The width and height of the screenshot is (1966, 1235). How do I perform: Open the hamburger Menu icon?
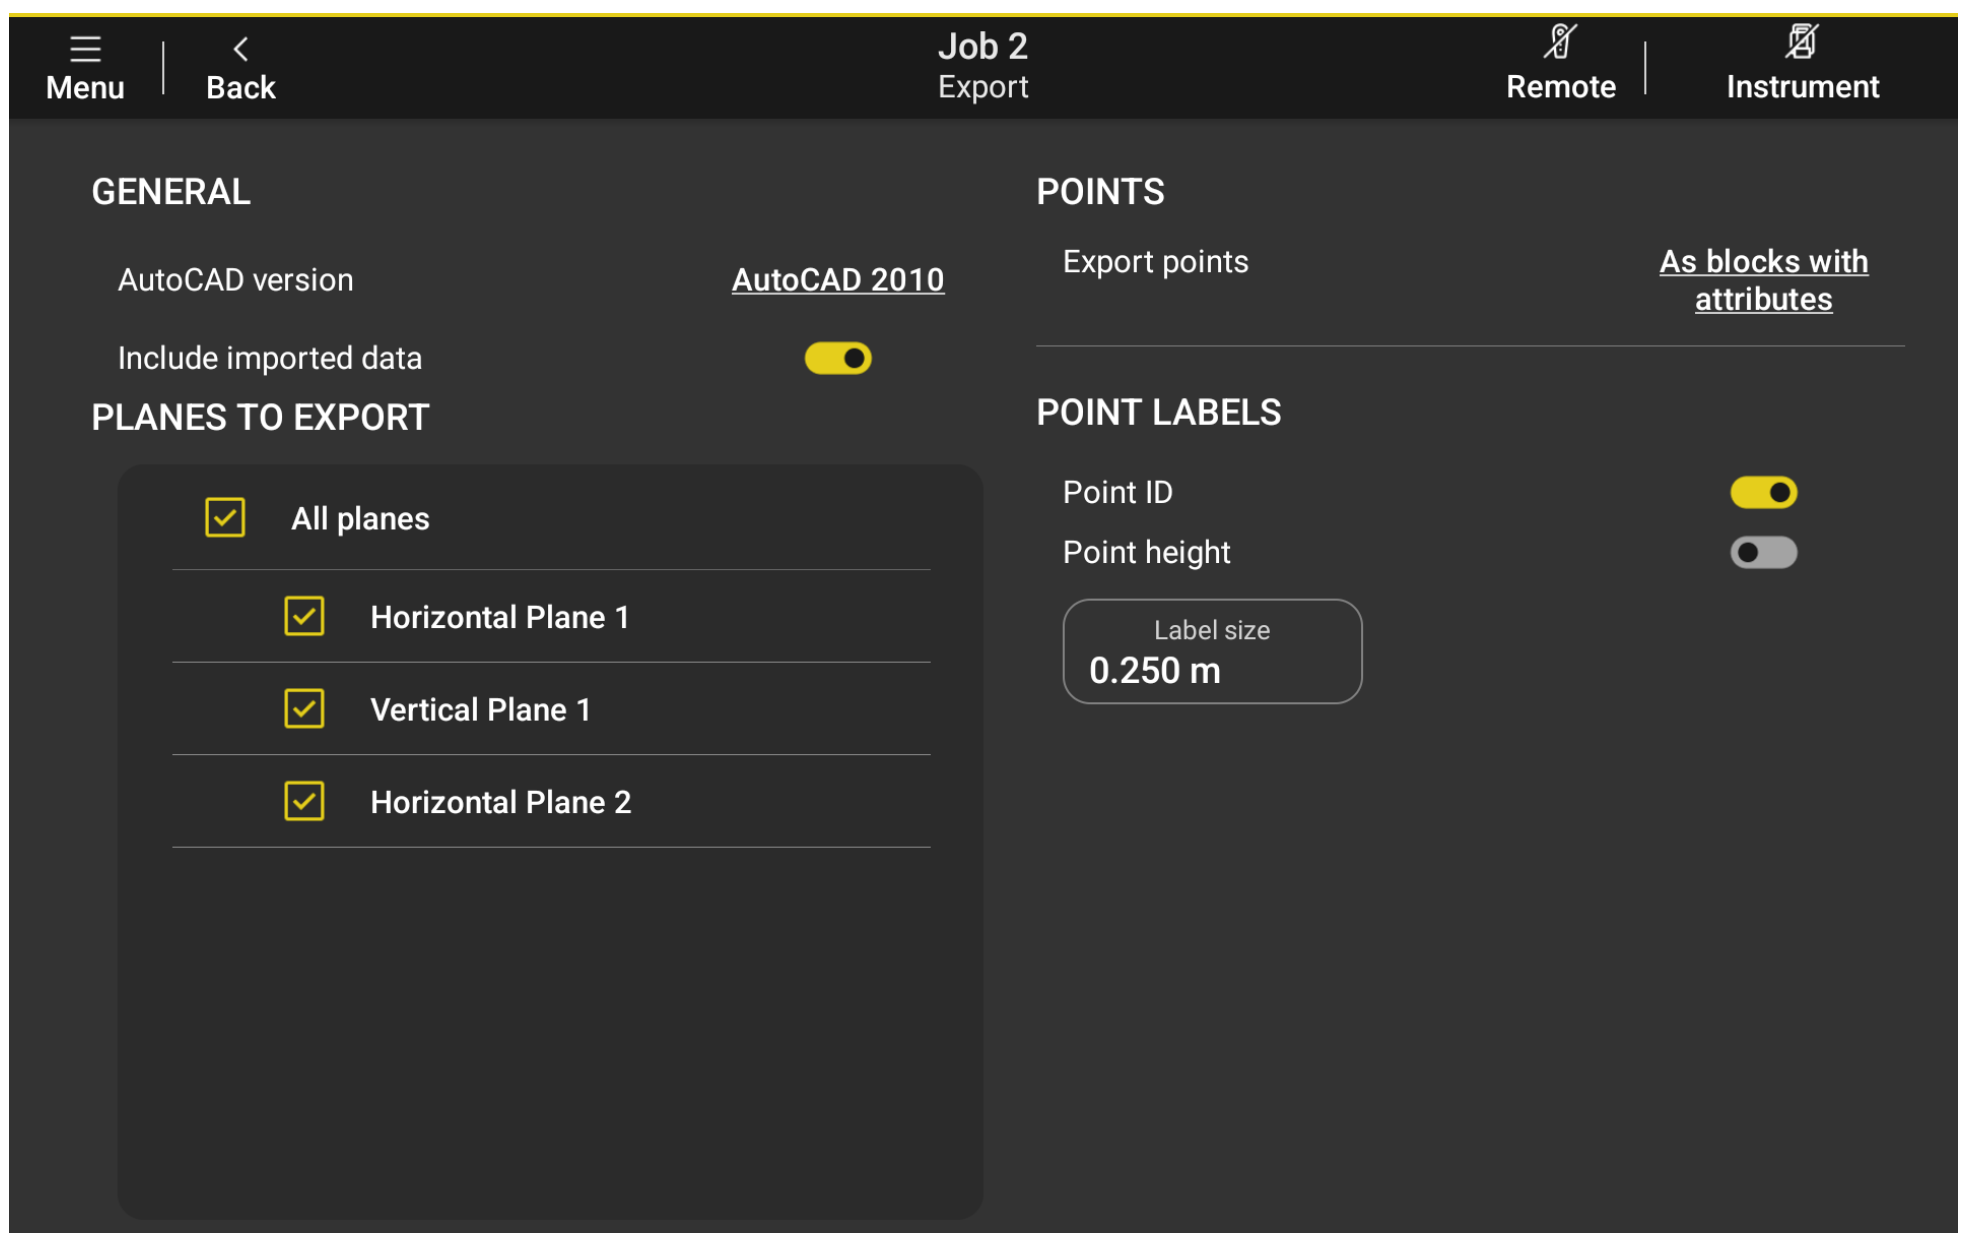(x=85, y=49)
